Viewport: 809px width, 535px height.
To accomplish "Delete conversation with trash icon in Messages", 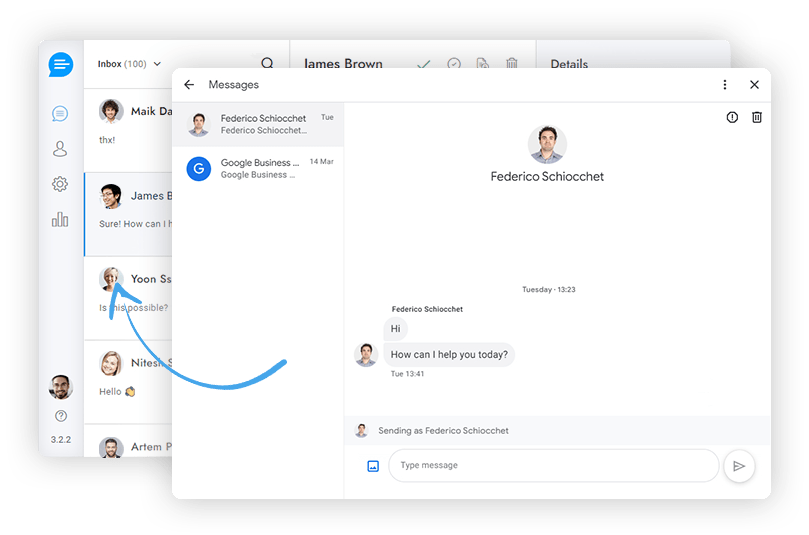I will click(x=757, y=117).
